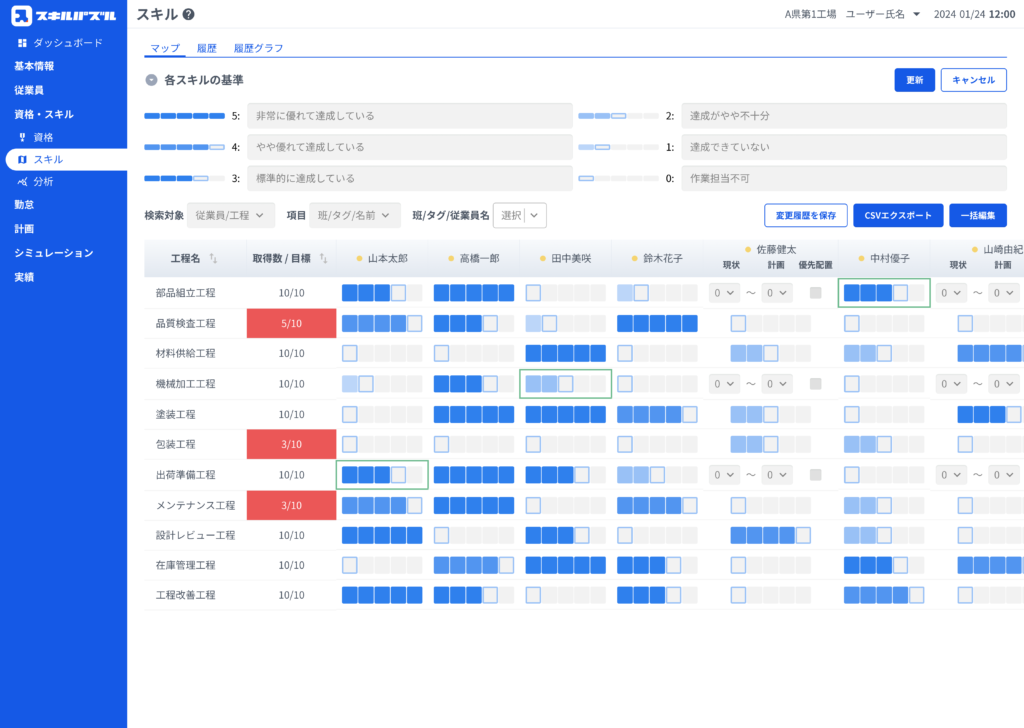Switch to the 履歴グラフ tab
The height and width of the screenshot is (728, 1024).
(x=258, y=48)
